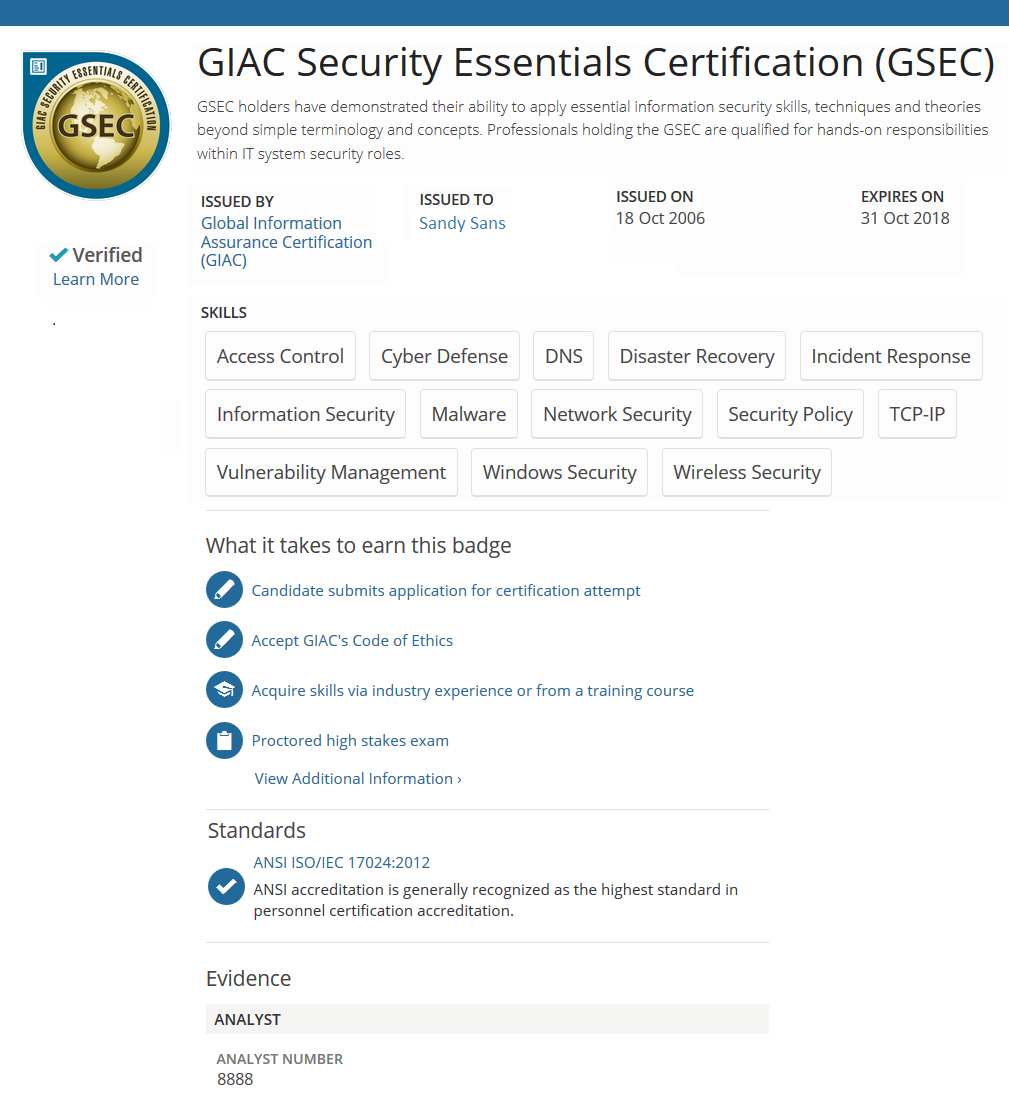
Task: Open Proctored high stakes exam link
Action: point(350,741)
